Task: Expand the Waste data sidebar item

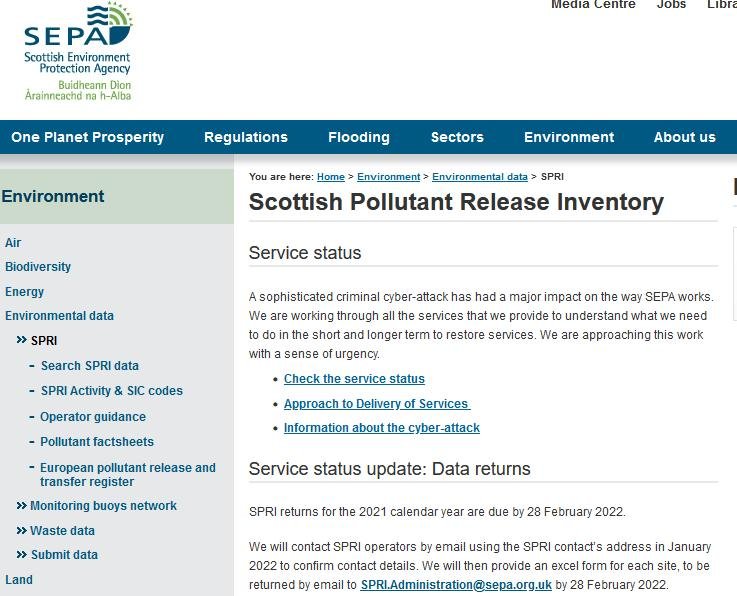Action: (x=21, y=531)
